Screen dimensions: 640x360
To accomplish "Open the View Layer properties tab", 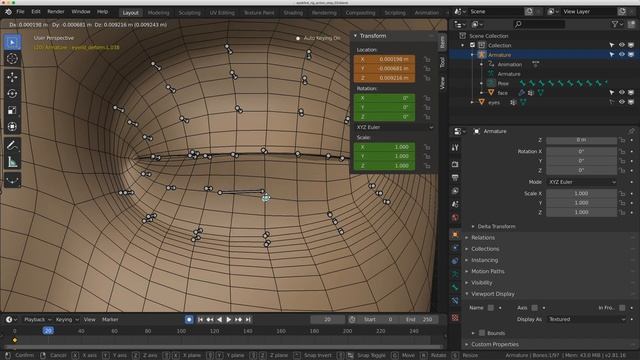I will pos(455,191).
